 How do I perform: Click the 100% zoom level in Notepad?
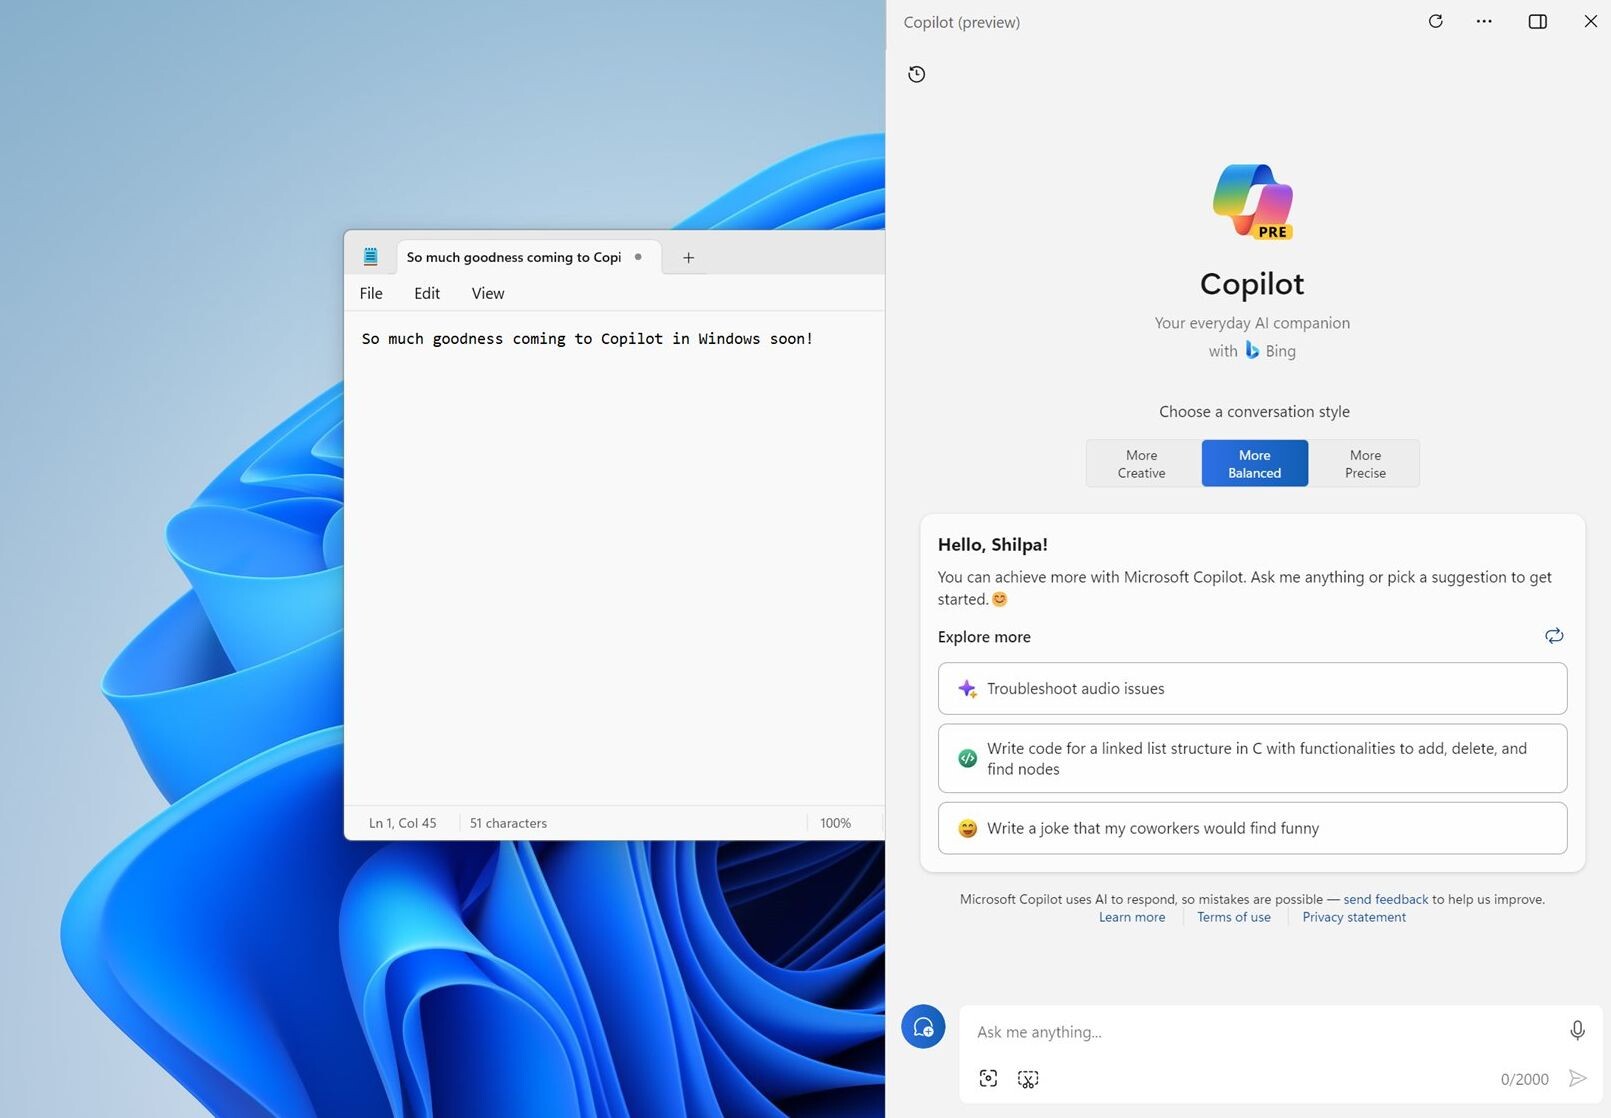(x=835, y=823)
